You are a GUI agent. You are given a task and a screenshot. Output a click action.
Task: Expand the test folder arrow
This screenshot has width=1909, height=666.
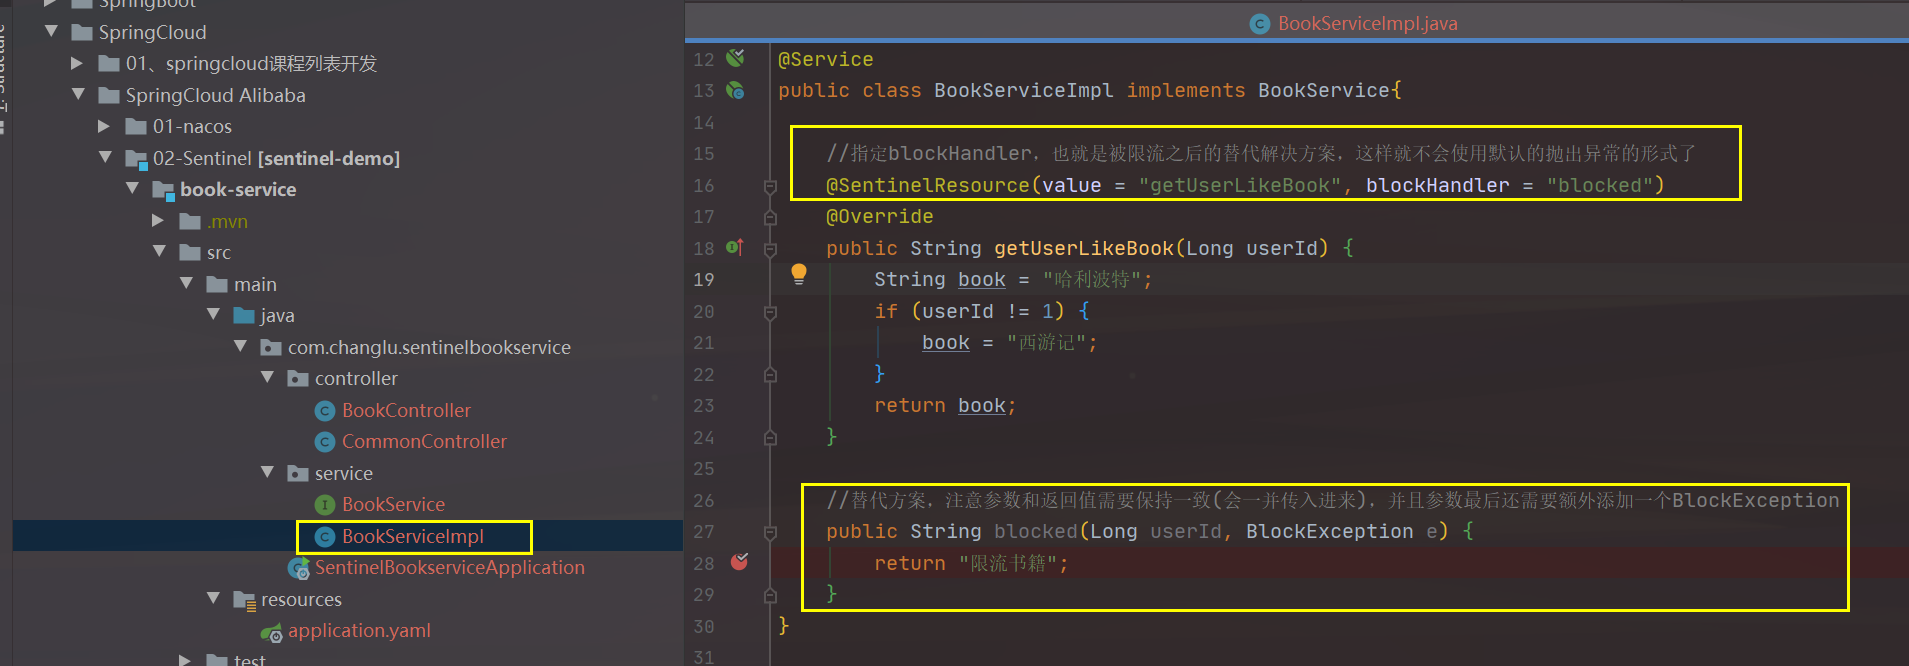coord(186,659)
